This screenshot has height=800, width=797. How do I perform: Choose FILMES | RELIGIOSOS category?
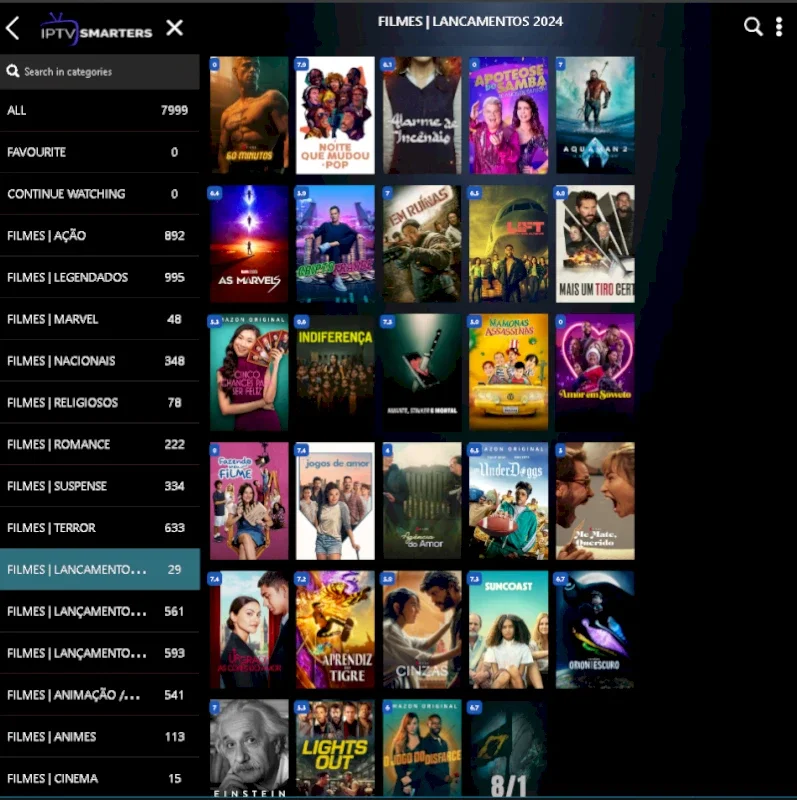pyautogui.click(x=99, y=403)
